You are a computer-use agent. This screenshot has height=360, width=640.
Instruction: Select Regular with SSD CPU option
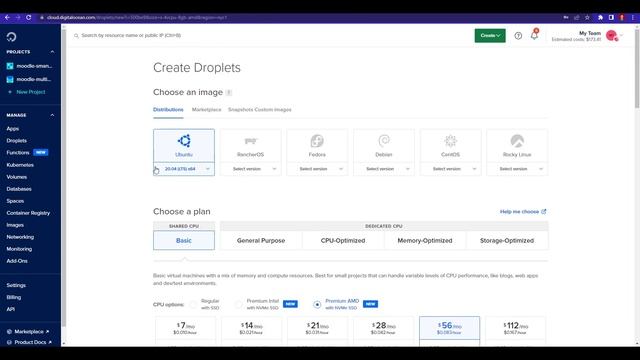click(193, 304)
